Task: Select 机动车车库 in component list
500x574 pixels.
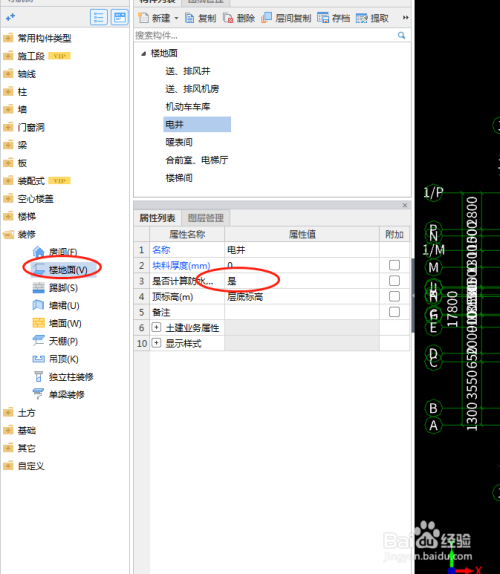Action: (188, 107)
